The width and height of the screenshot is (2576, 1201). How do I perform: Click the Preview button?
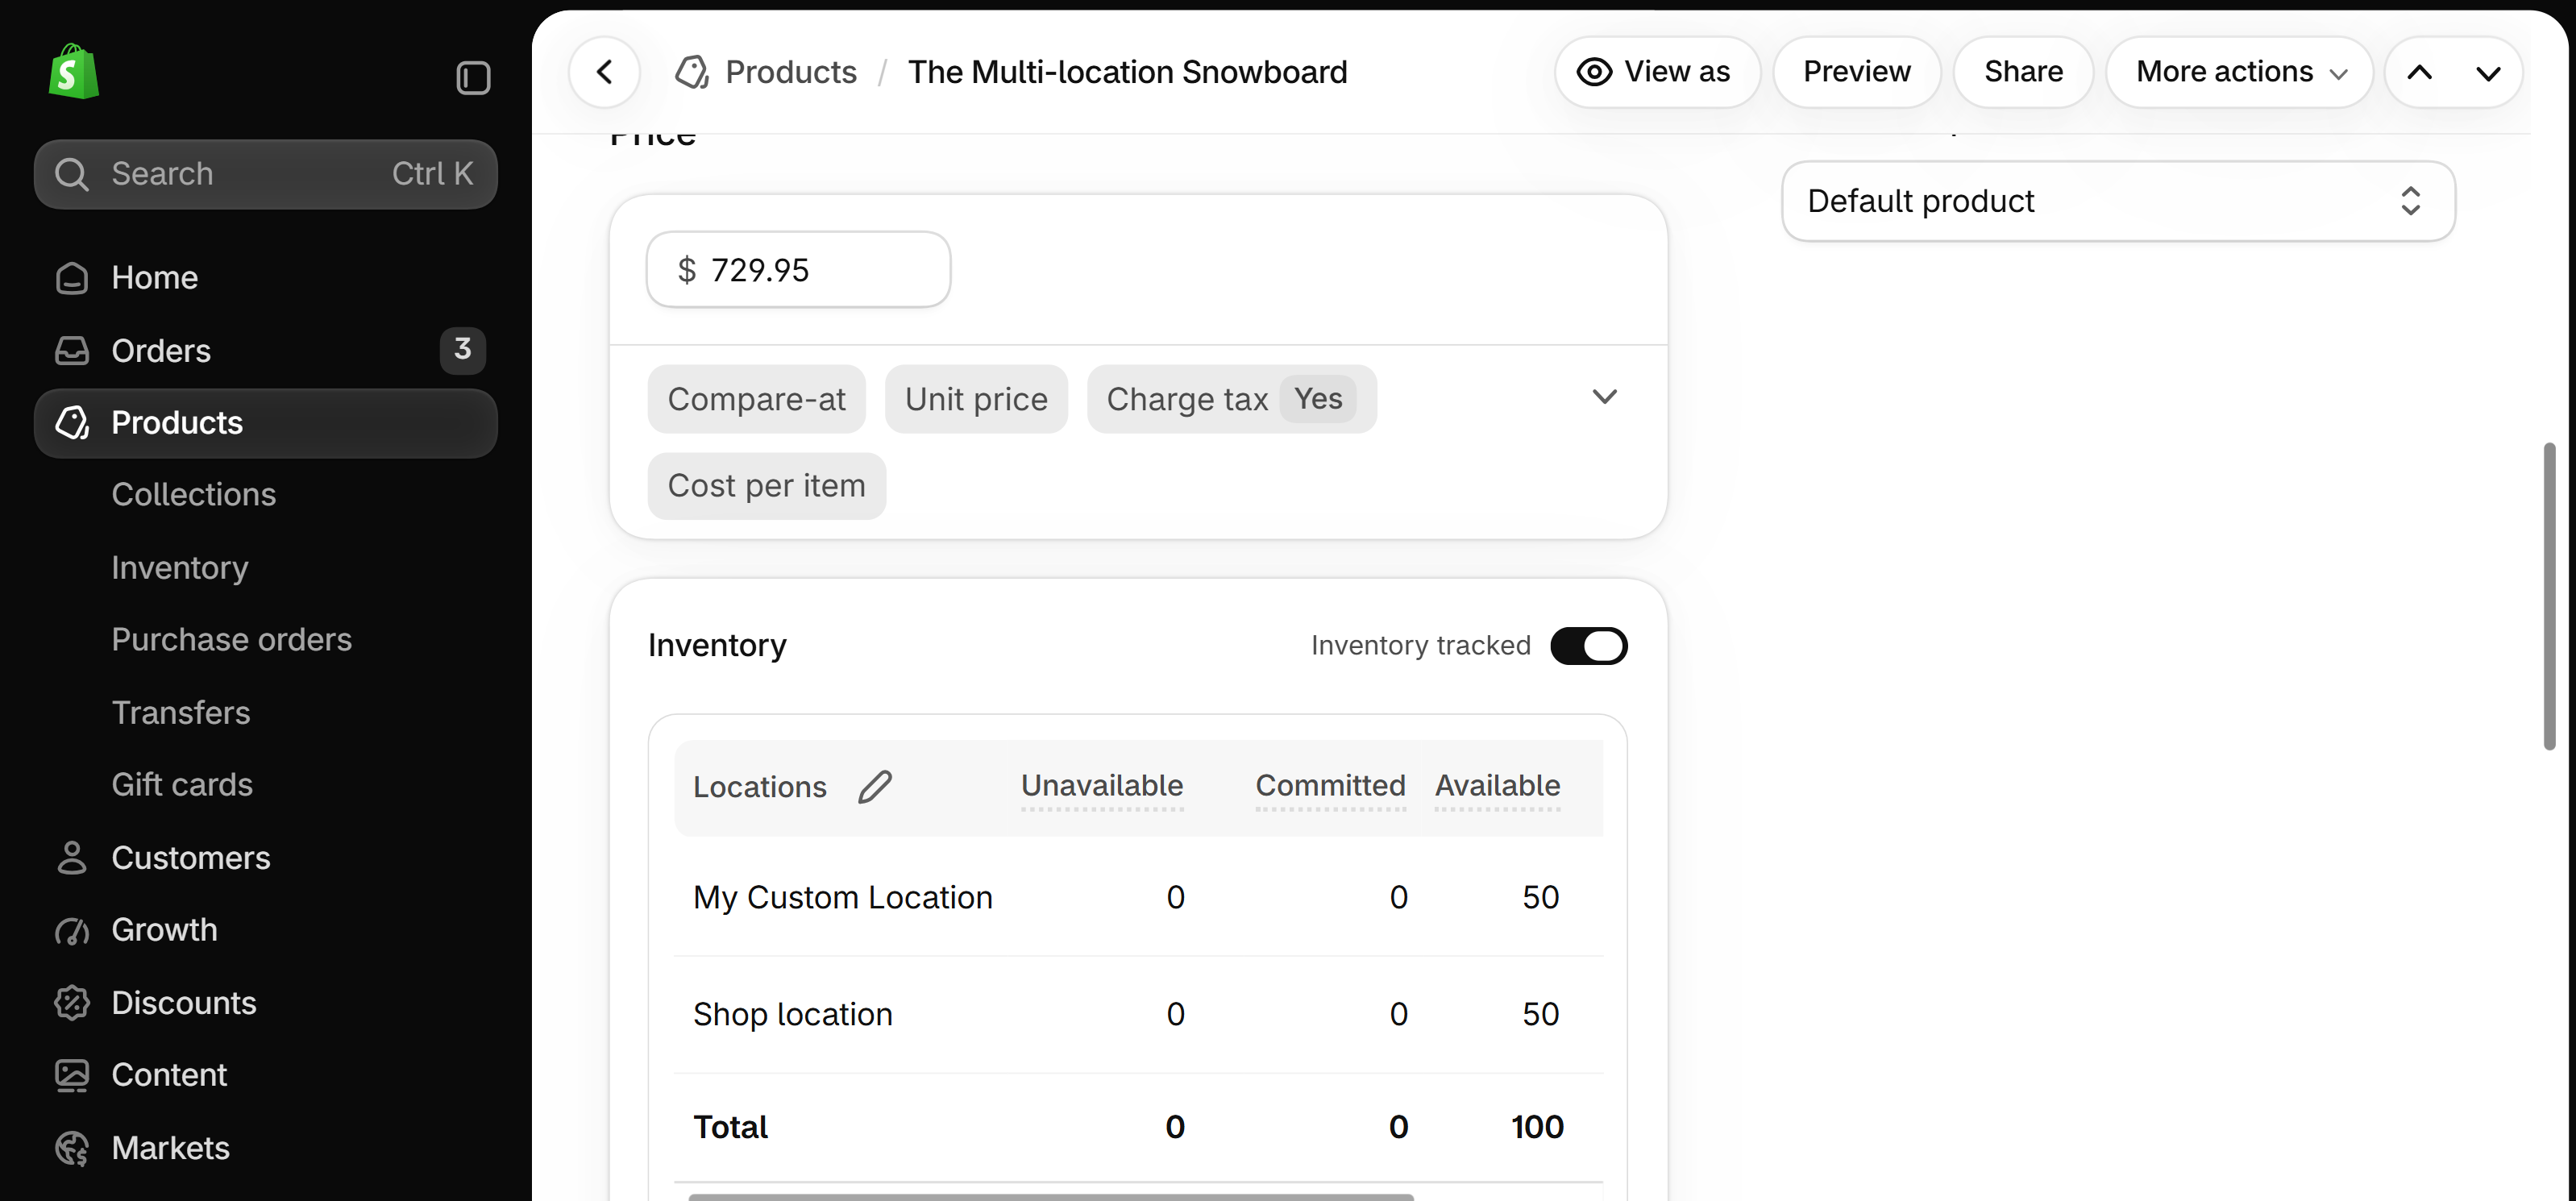click(x=1857, y=72)
